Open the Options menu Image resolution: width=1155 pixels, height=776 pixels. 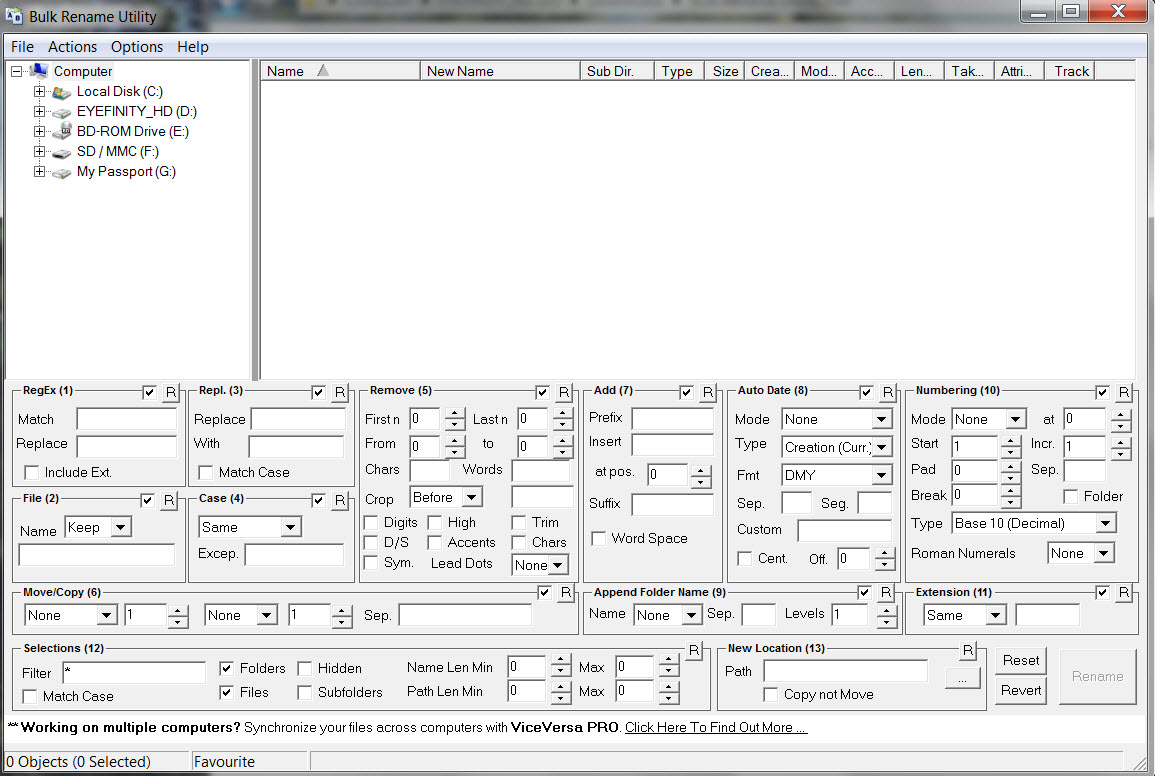click(137, 47)
